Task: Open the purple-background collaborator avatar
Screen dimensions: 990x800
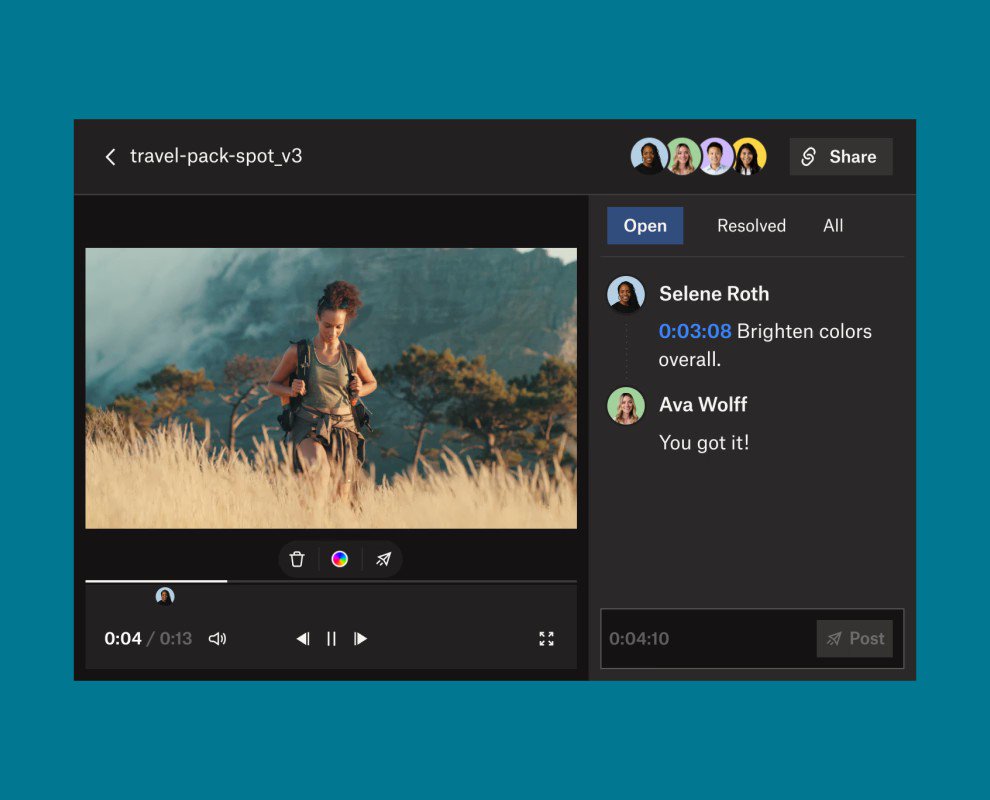Action: click(715, 156)
